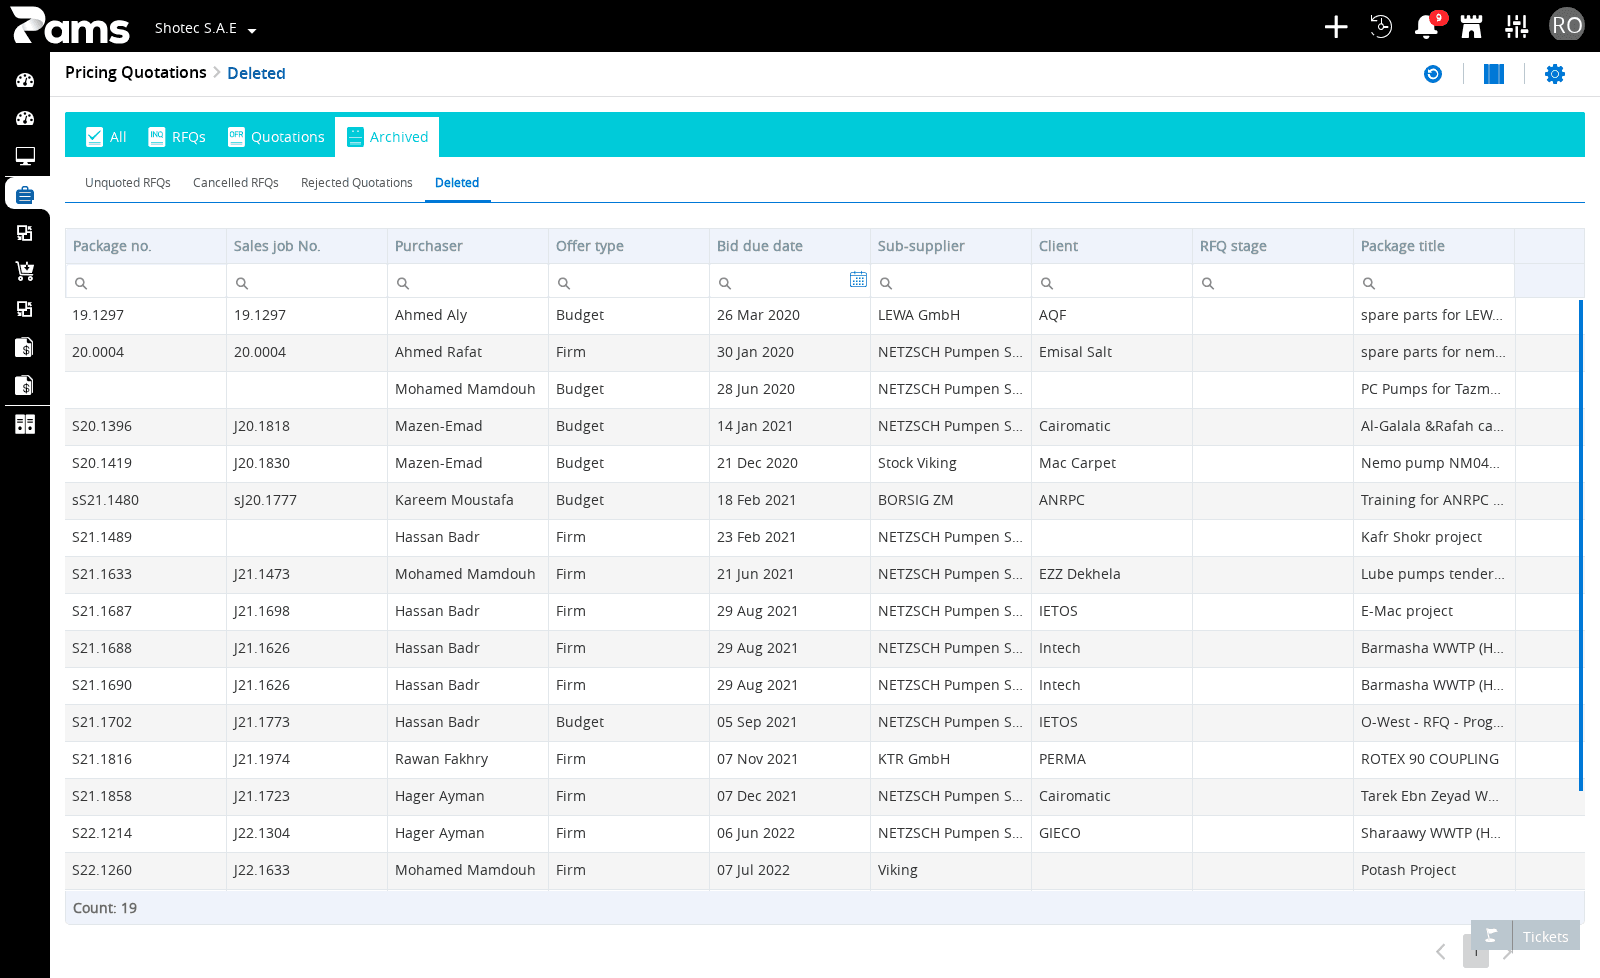Click the Package title filter field
The width and height of the screenshot is (1600, 978).
(1434, 282)
